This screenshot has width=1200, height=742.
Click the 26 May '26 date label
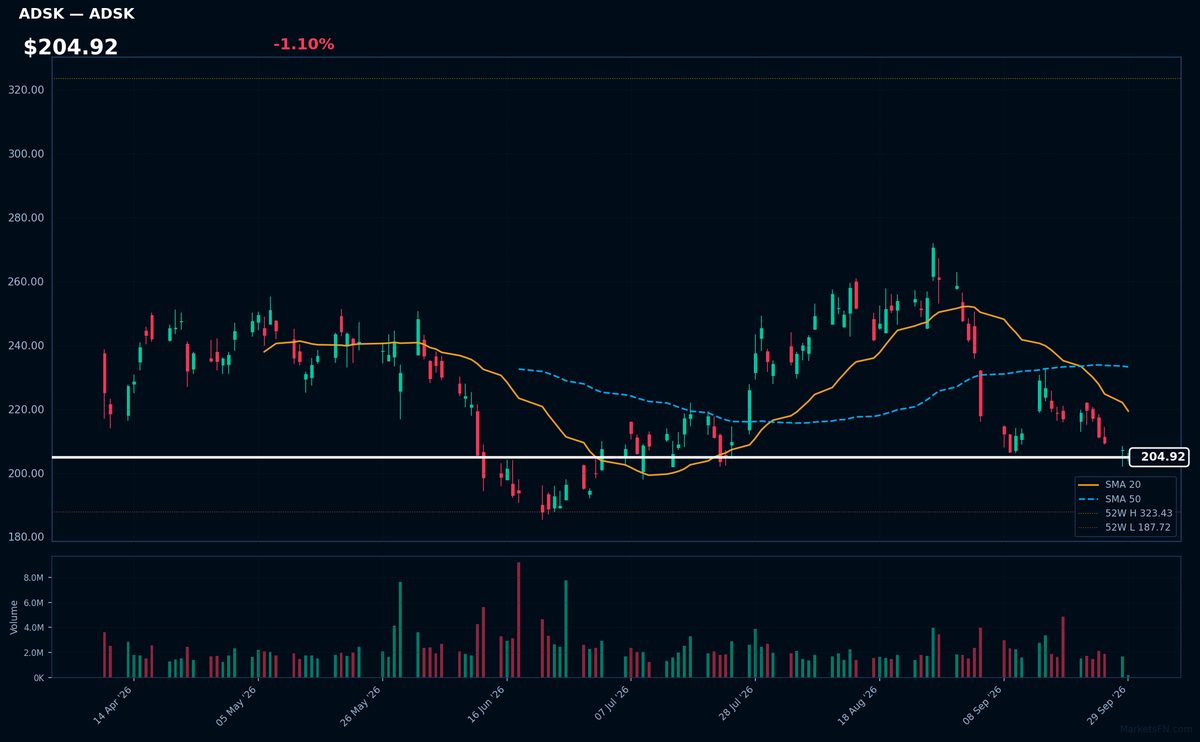362,705
